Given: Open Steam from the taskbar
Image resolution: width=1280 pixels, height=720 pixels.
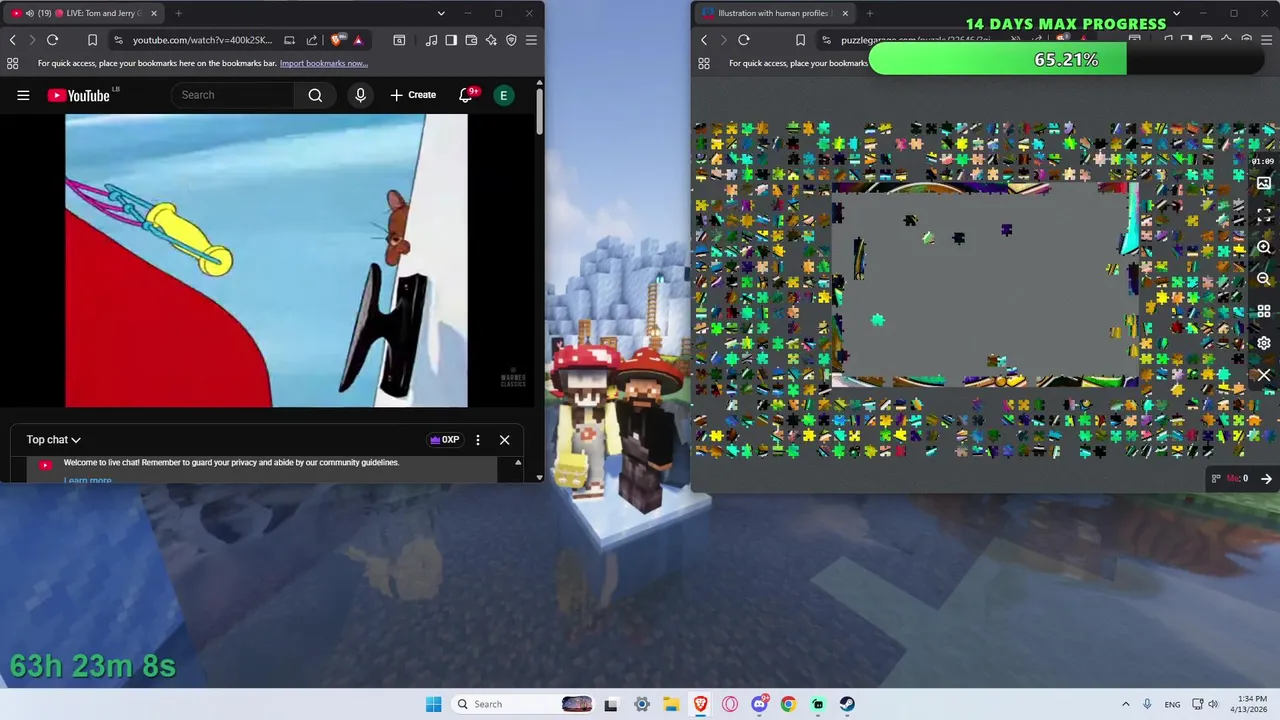Looking at the screenshot, I should click(x=847, y=704).
